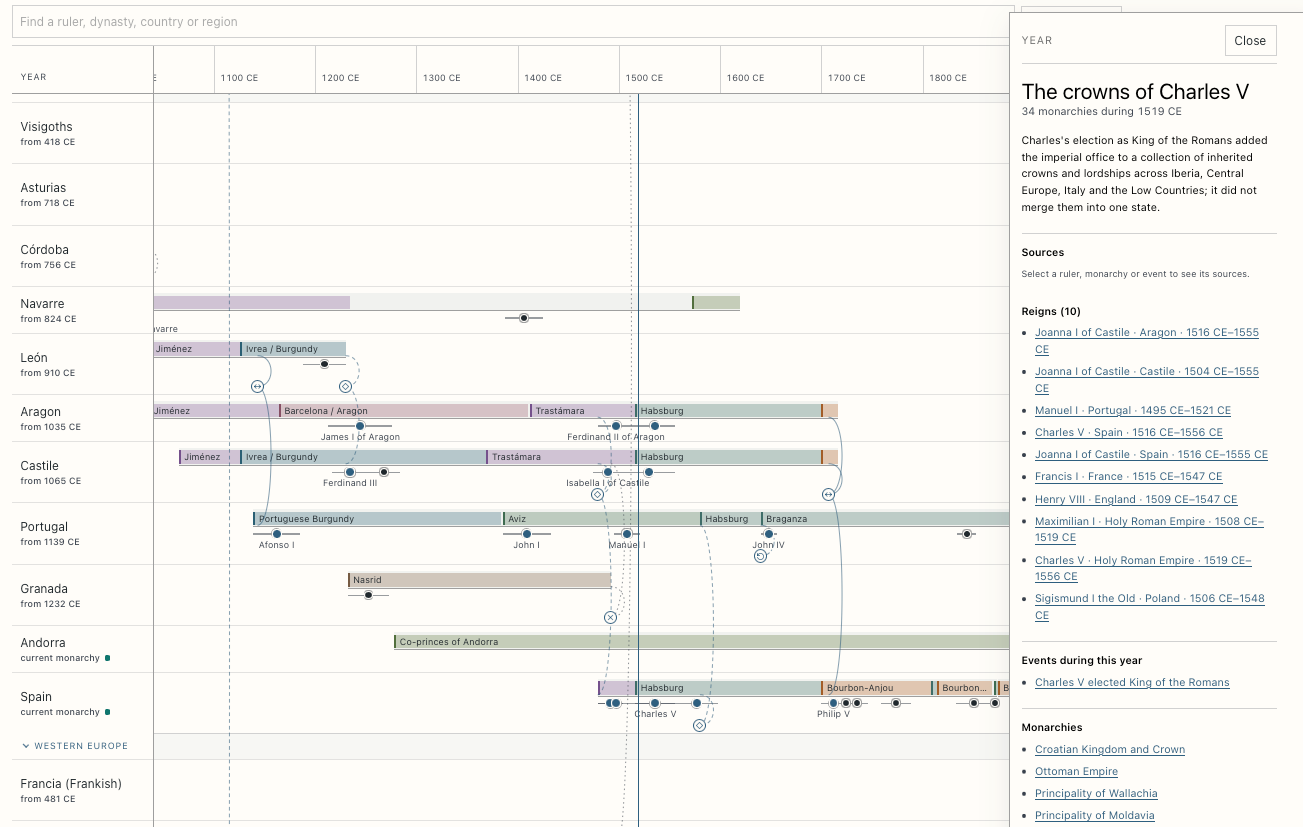Viewport: 1303px width, 827px height.
Task: Open the diamond event icon below Isabella I of Castile
Action: (598, 494)
